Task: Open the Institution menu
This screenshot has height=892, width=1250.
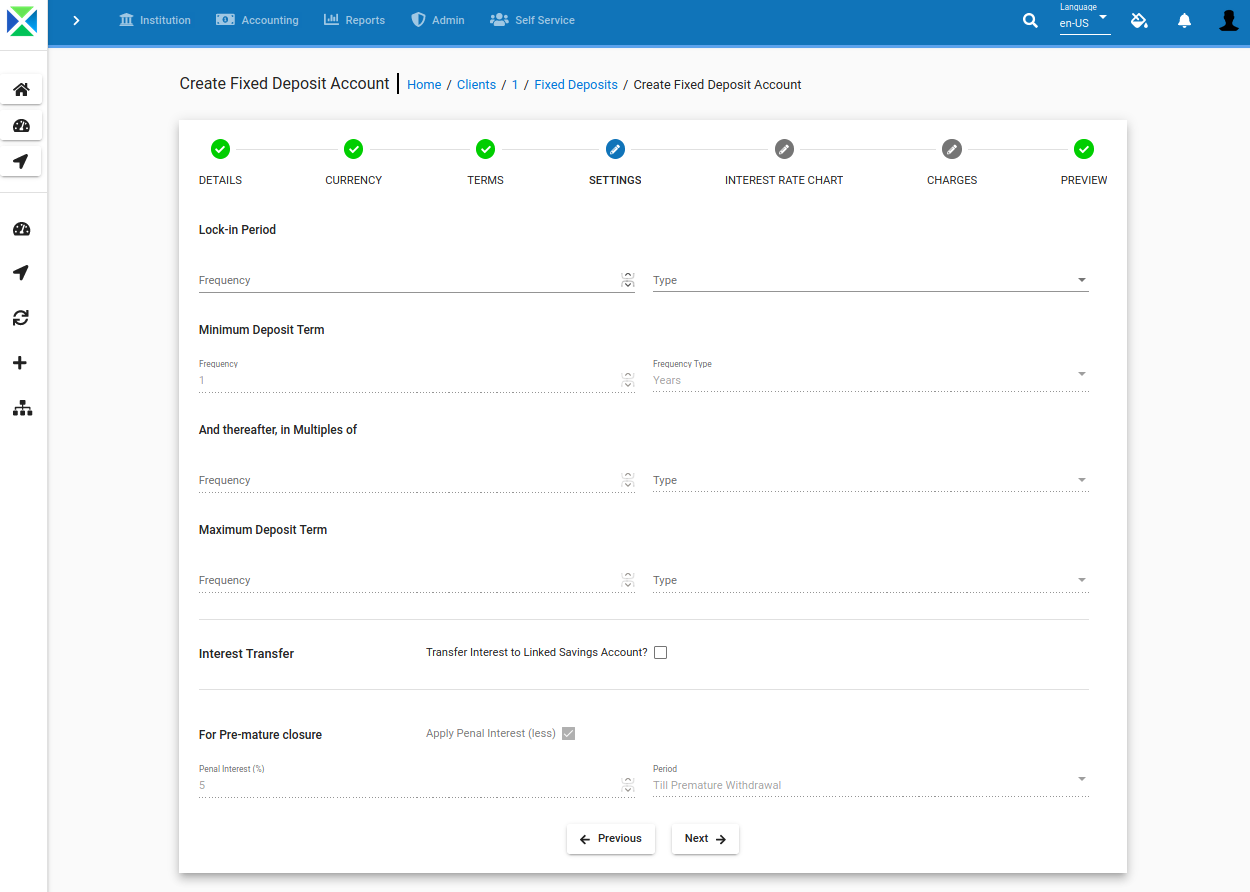Action: [x=155, y=20]
